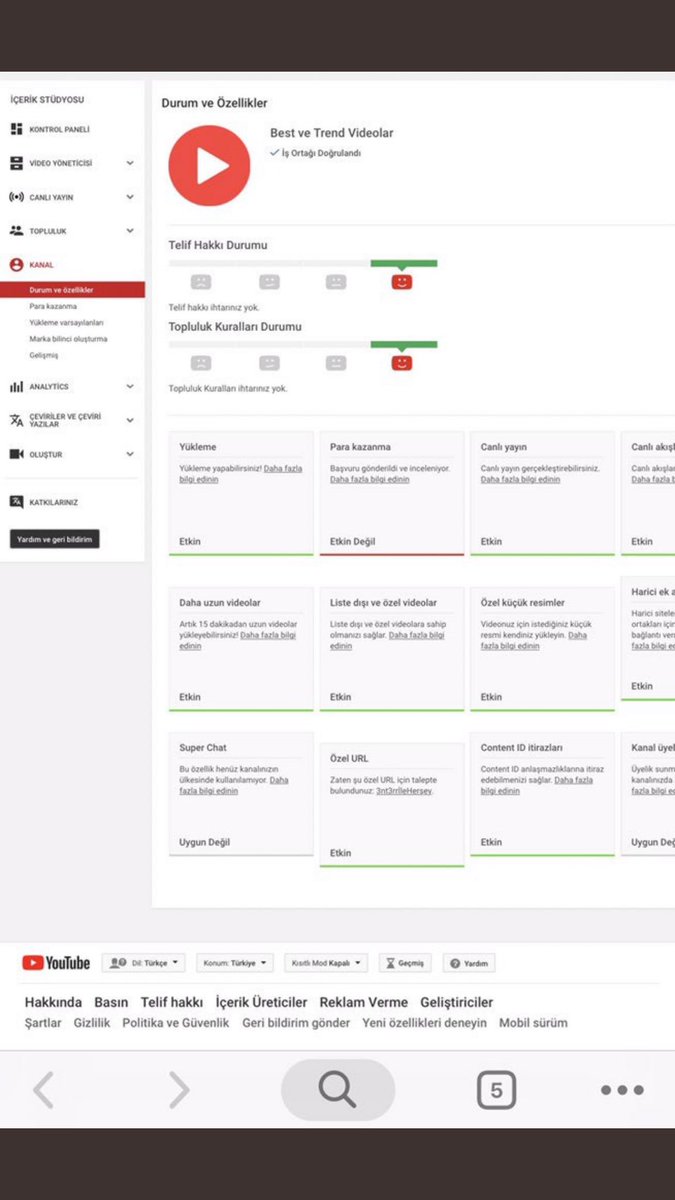Open the Konum: Türkiye location dropdown
This screenshot has height=1200, width=675.
coord(235,963)
